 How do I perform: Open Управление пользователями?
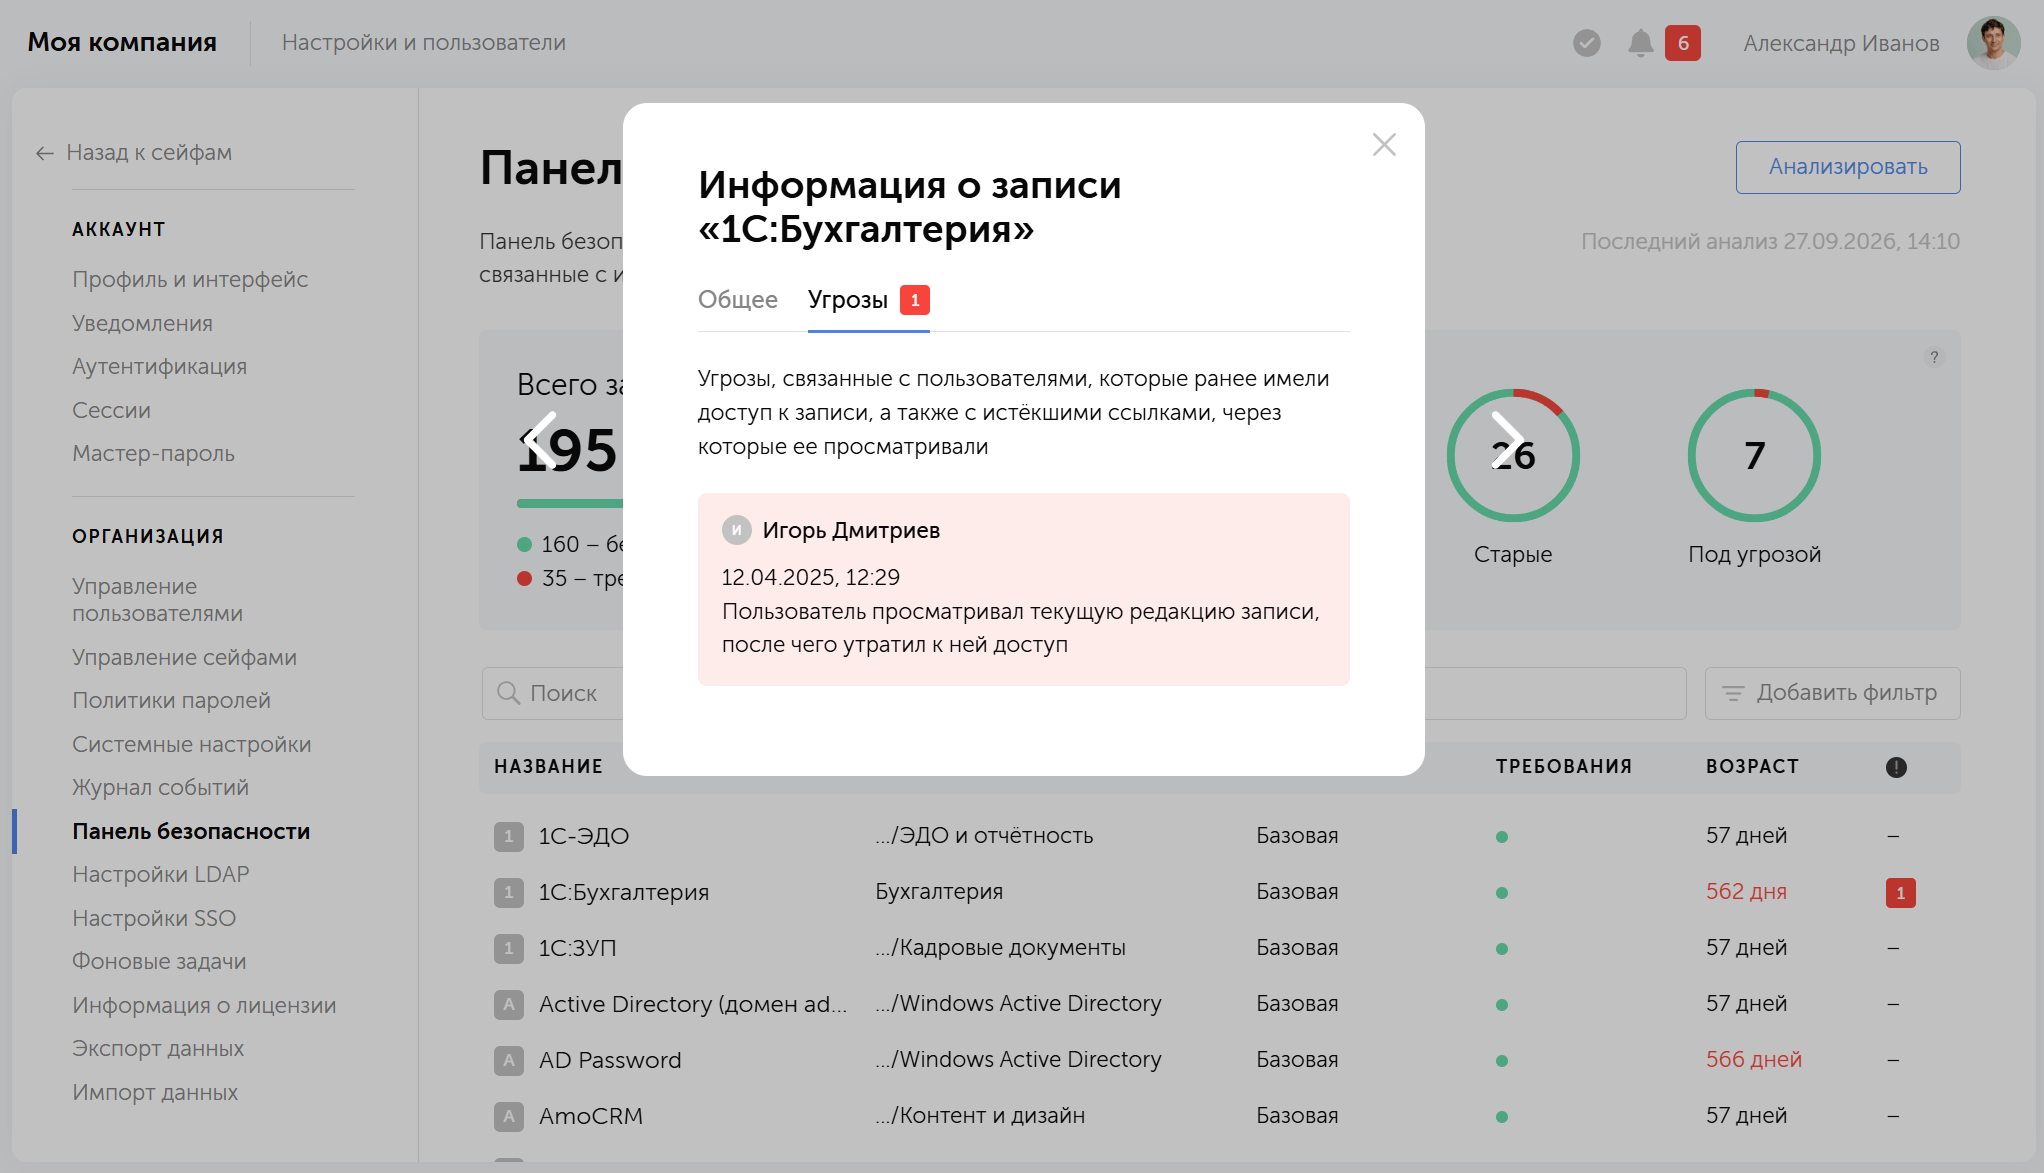[157, 600]
